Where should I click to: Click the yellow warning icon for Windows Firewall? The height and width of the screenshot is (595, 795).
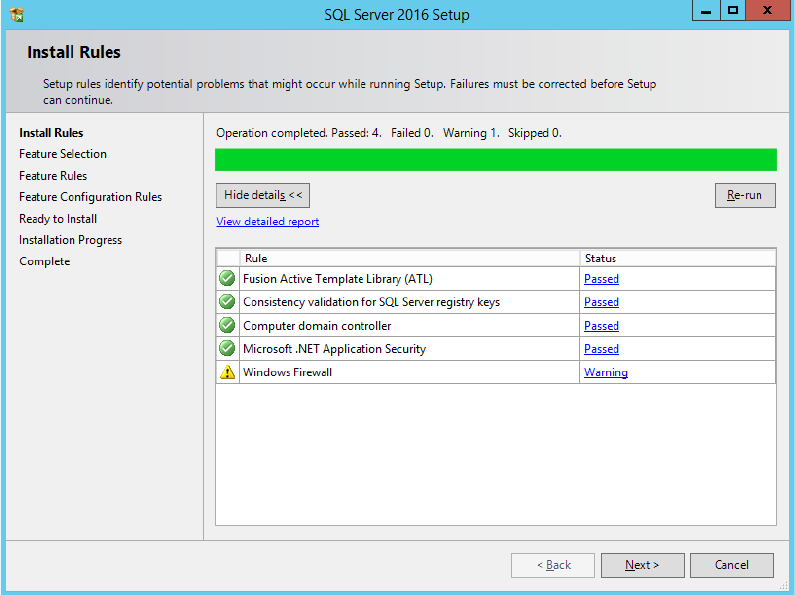pos(228,372)
